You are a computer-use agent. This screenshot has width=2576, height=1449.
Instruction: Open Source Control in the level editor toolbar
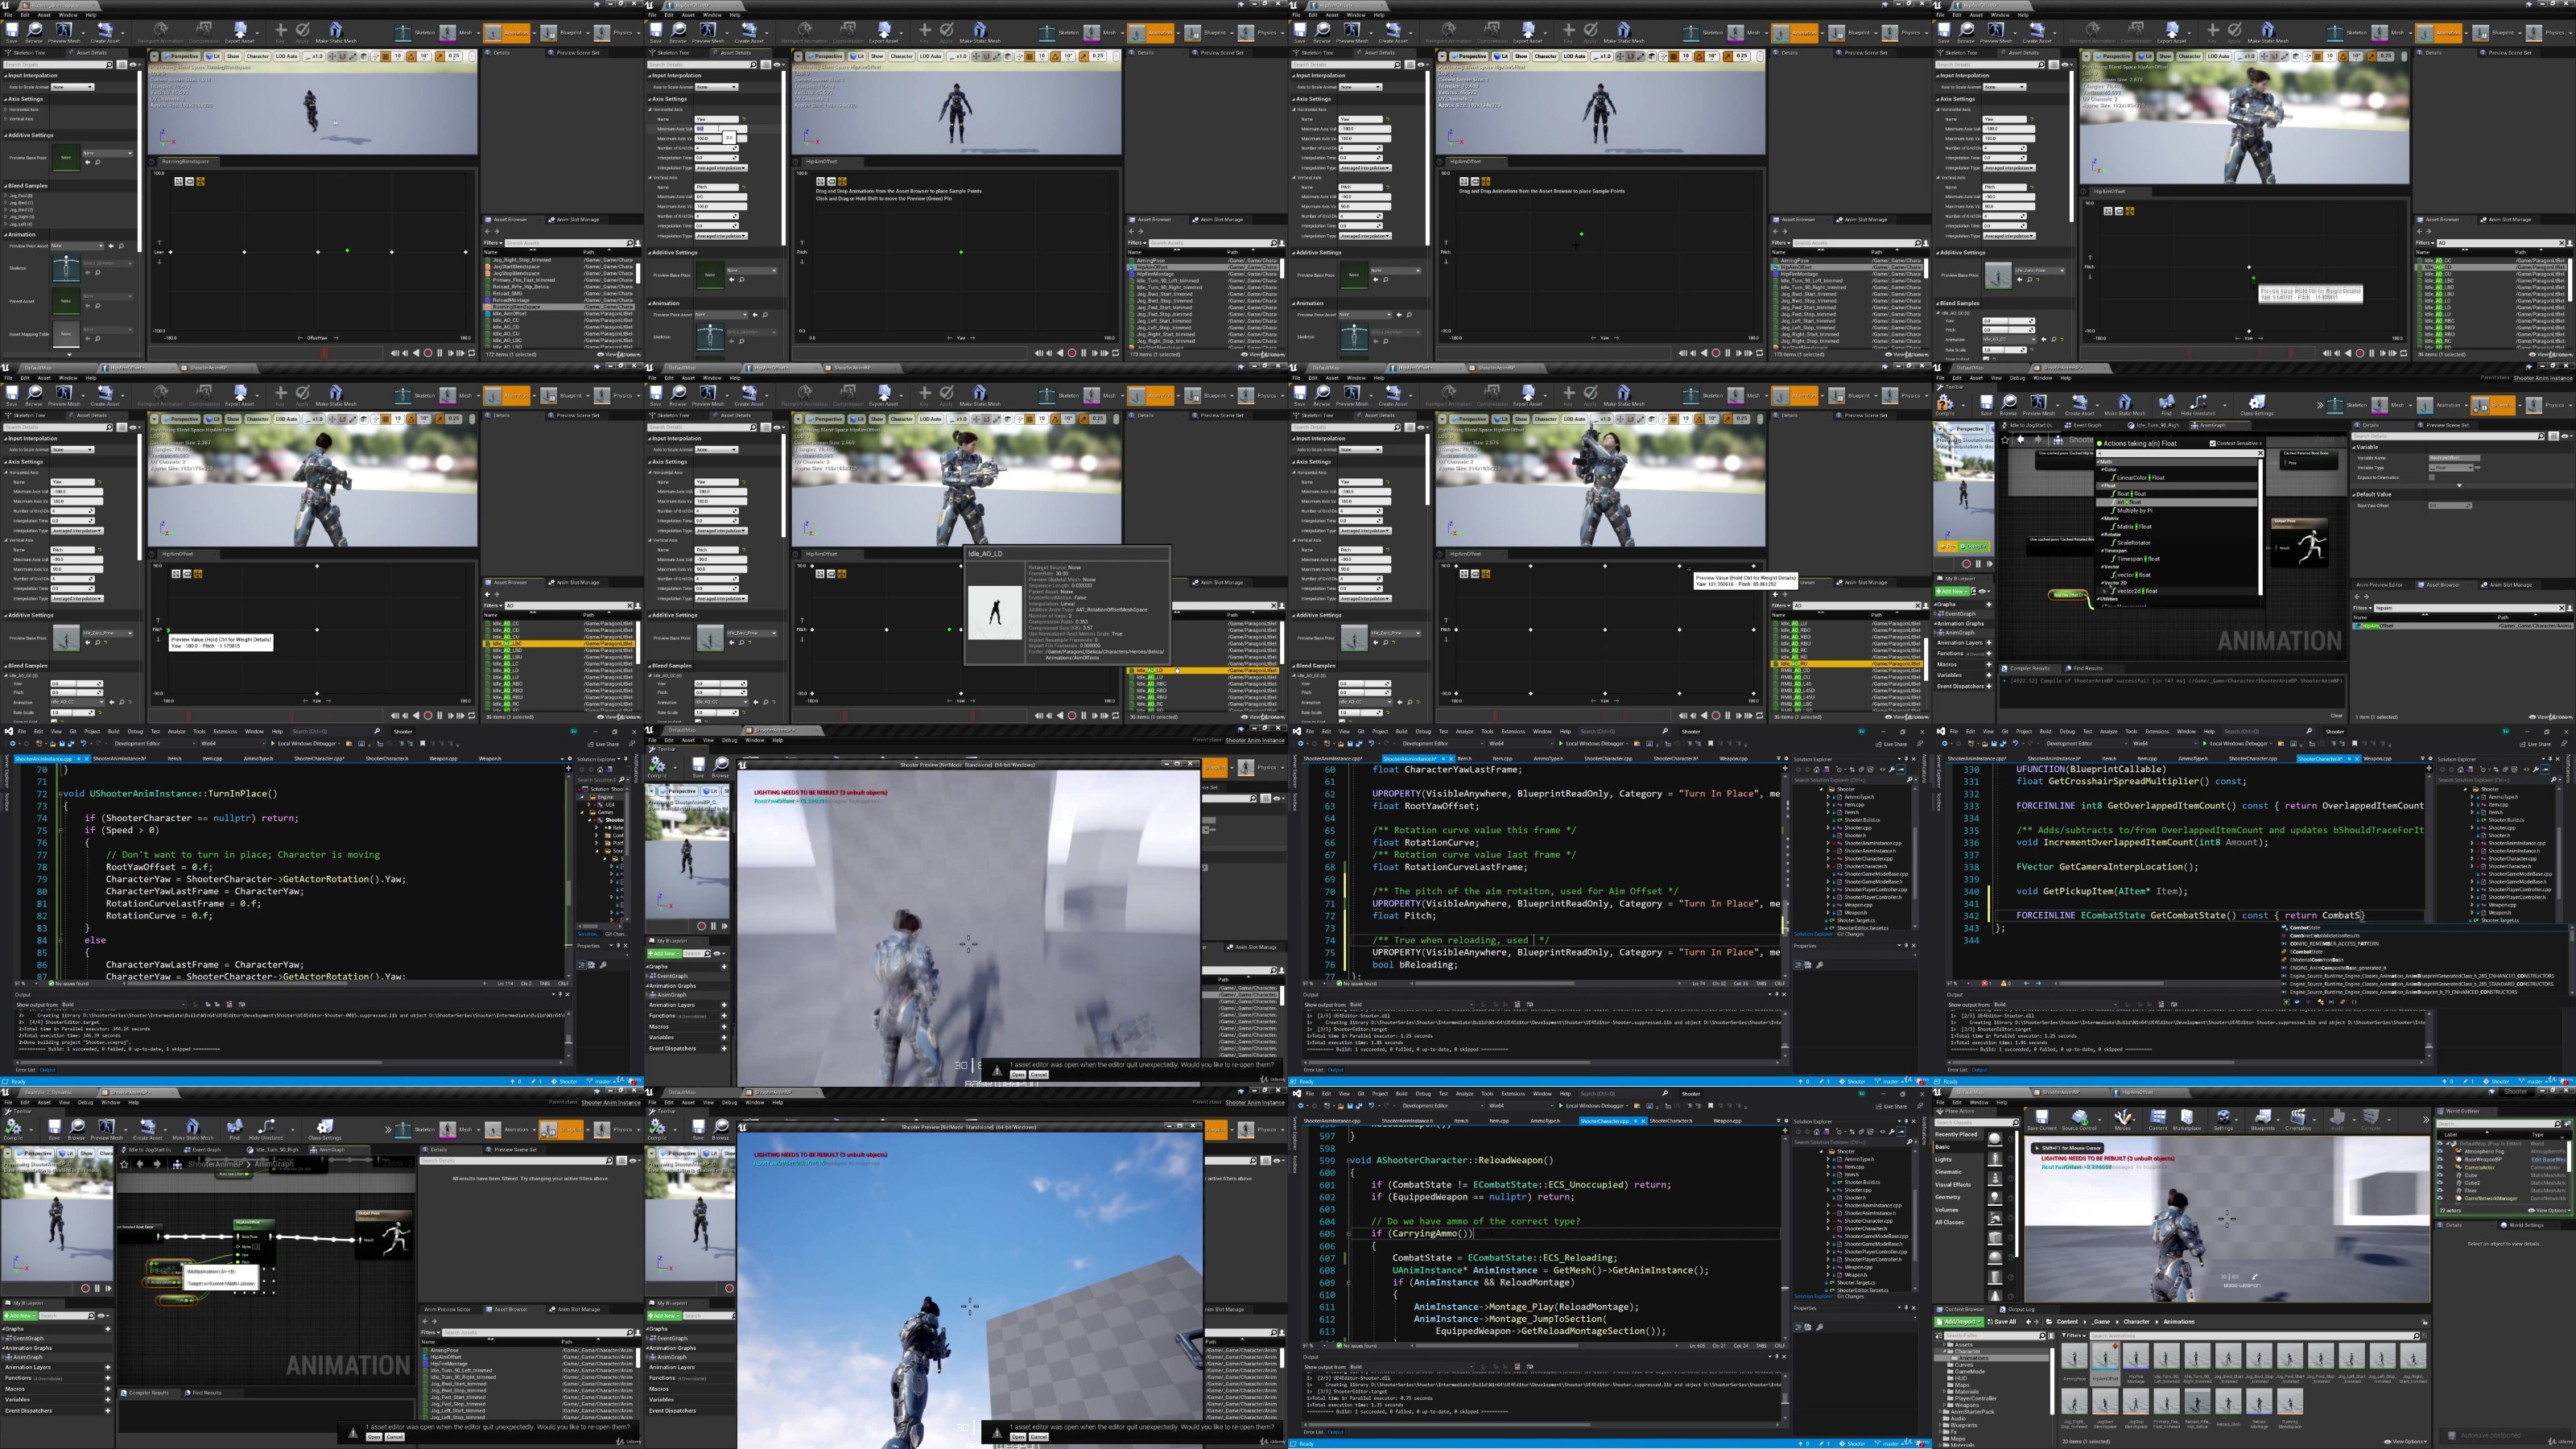pos(2079,1120)
